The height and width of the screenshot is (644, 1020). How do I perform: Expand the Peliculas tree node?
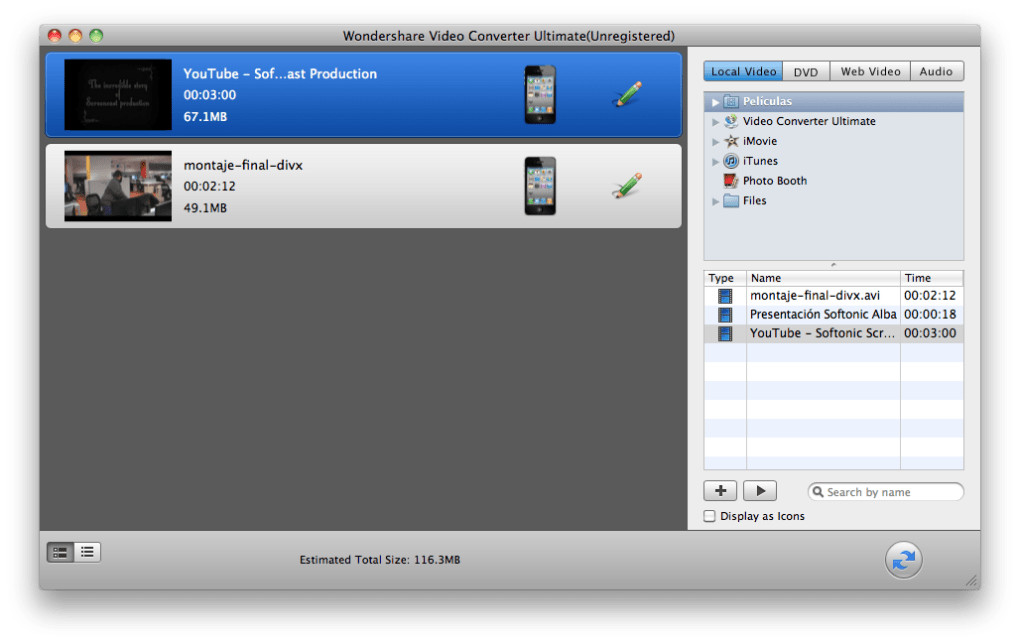tap(715, 102)
